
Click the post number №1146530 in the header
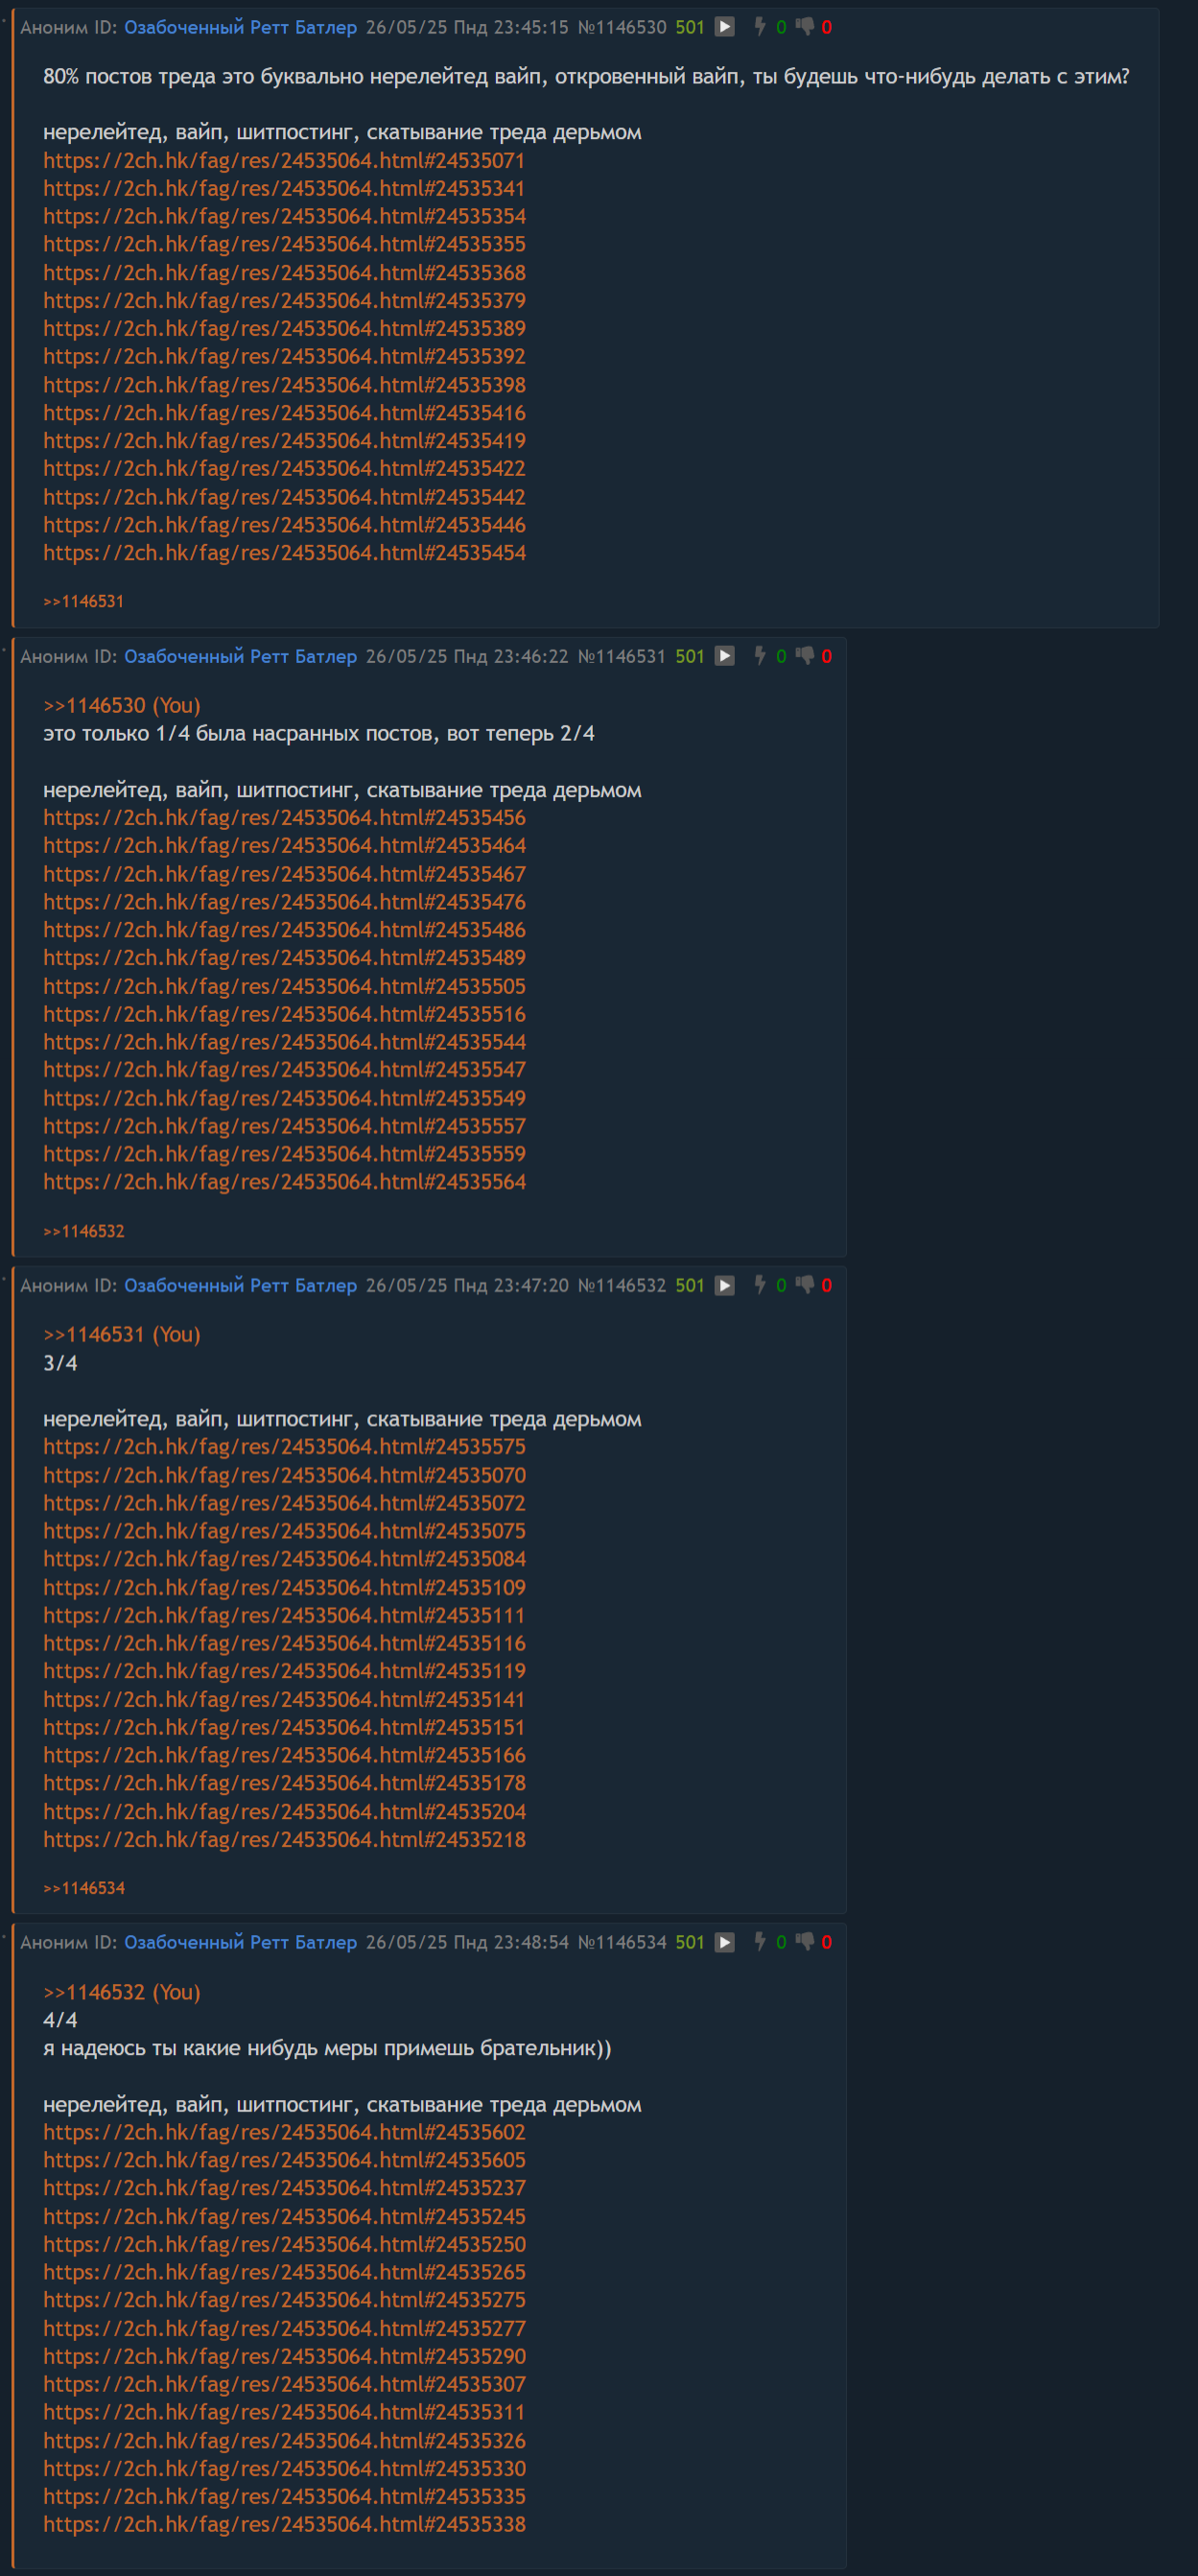pyautogui.click(x=622, y=27)
